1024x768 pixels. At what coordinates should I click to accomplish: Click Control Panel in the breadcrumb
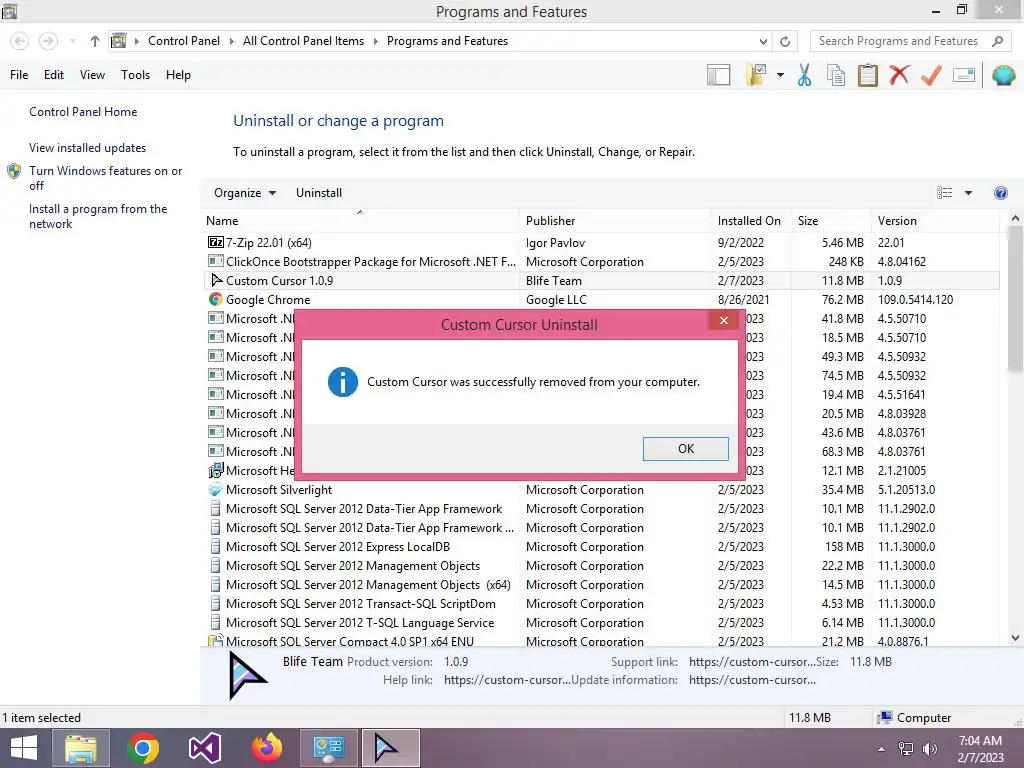click(184, 41)
